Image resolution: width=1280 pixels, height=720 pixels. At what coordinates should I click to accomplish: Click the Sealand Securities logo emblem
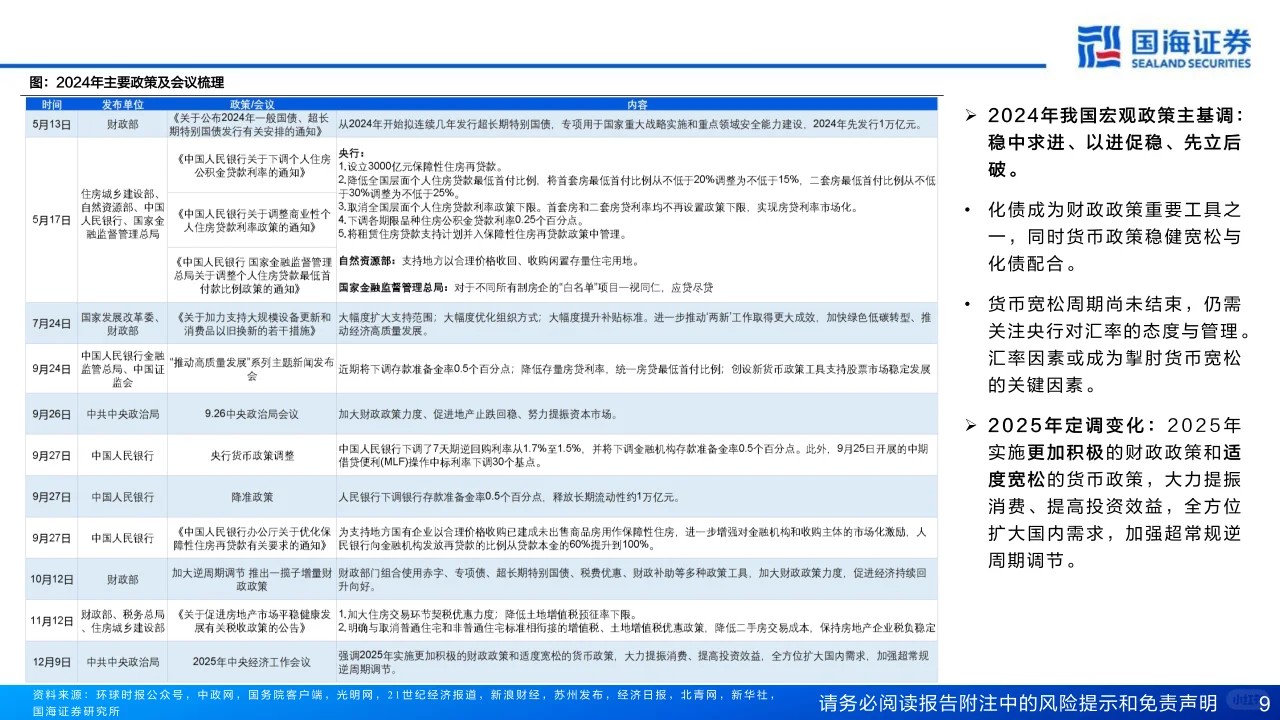pyautogui.click(x=1101, y=46)
